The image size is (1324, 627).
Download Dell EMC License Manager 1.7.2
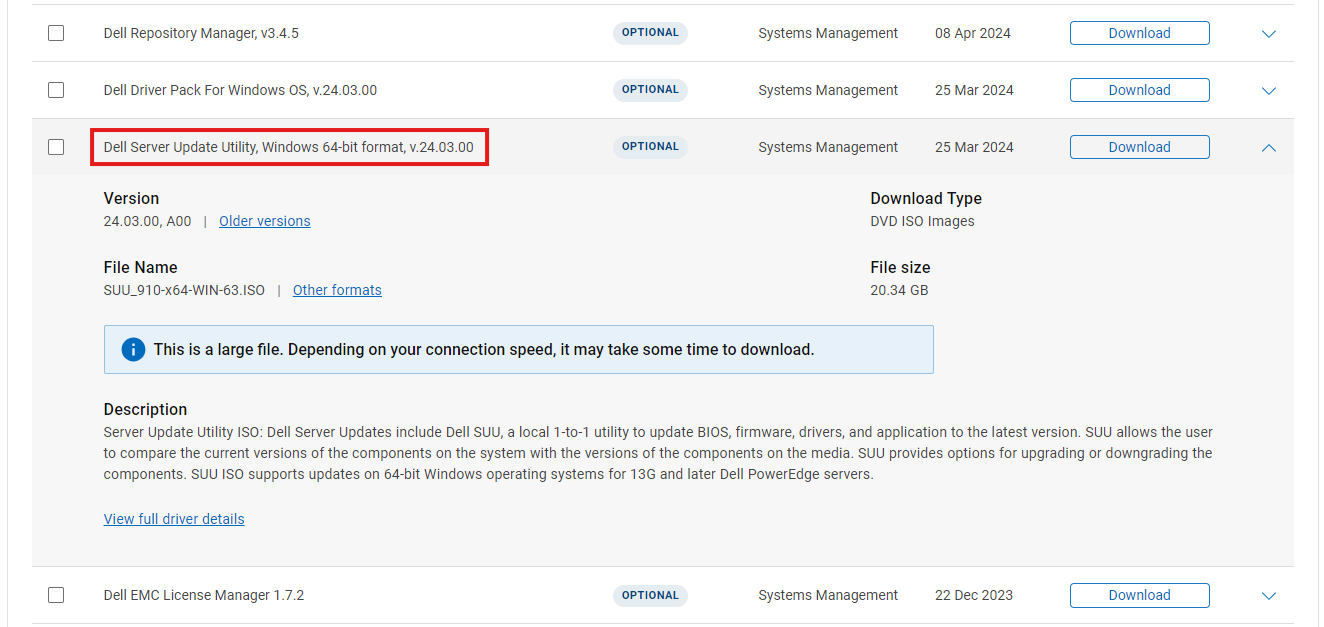click(x=1139, y=595)
